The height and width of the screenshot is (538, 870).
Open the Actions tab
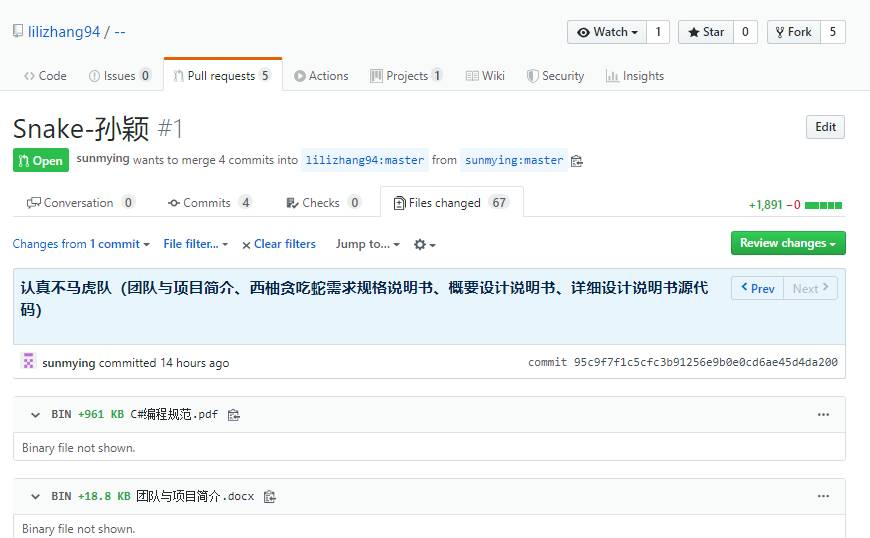click(x=321, y=76)
